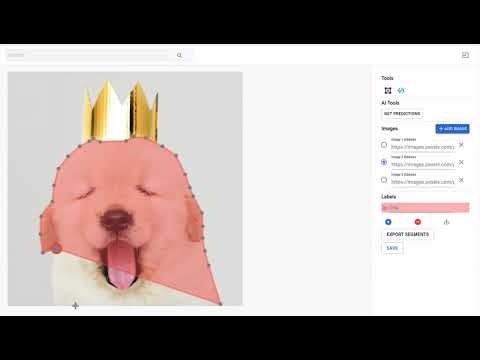Select the second image radio button

[x=384, y=162]
